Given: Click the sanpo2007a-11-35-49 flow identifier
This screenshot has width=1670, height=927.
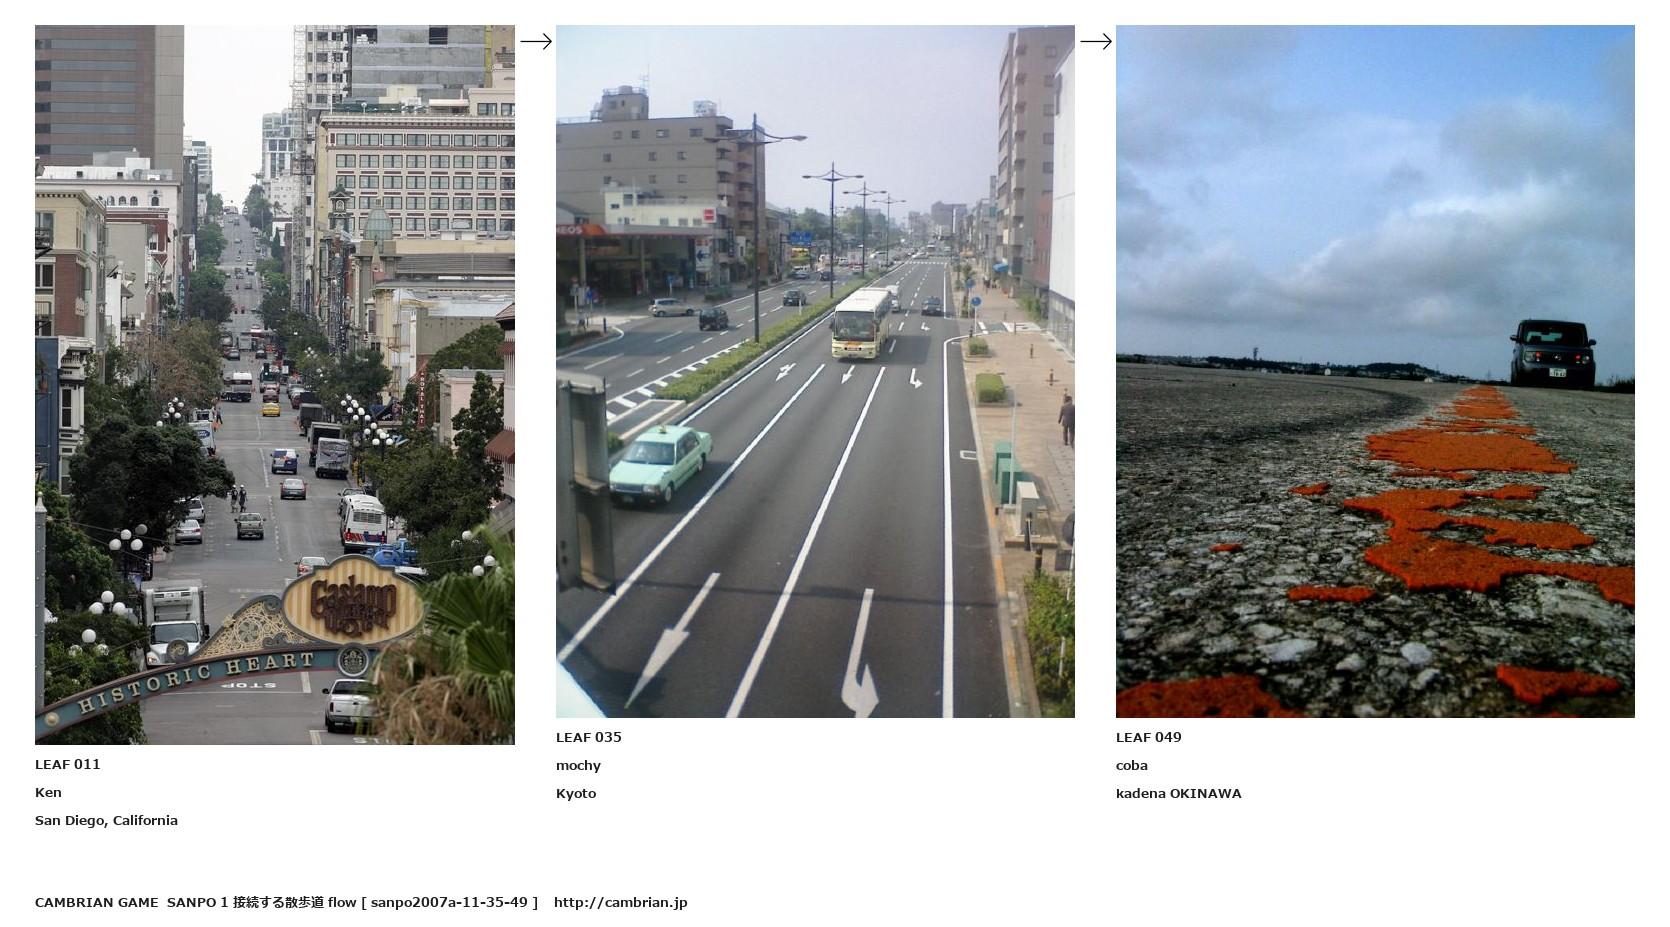Looking at the screenshot, I should (449, 902).
